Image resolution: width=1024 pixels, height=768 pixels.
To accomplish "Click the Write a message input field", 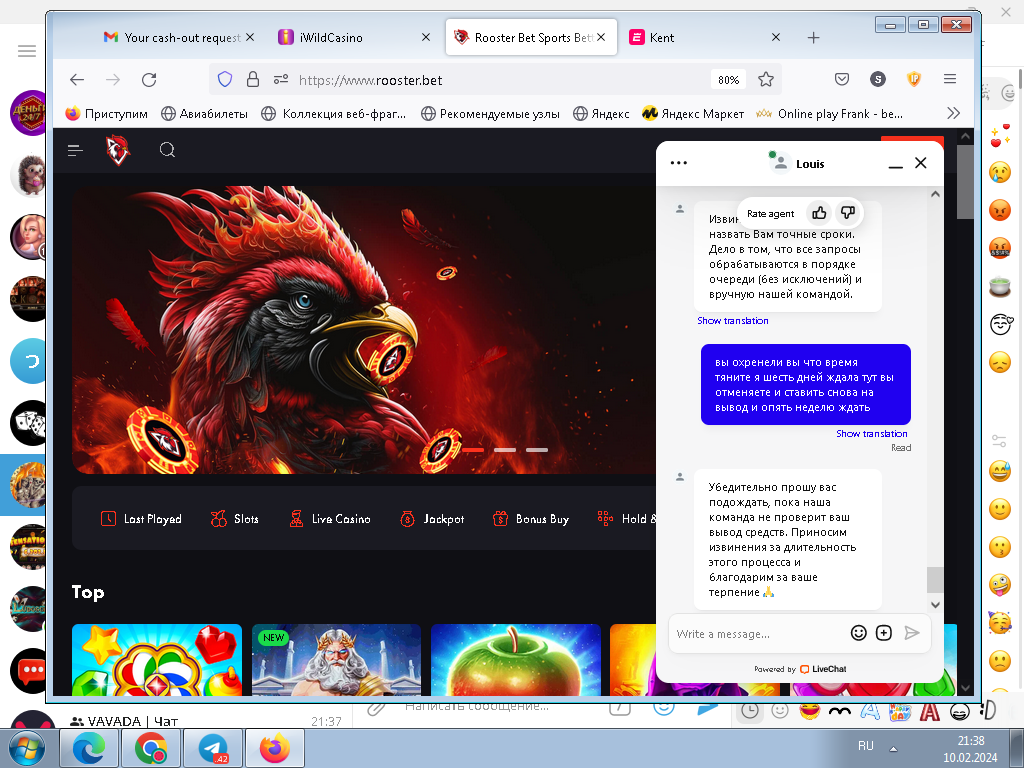I will pos(758,633).
